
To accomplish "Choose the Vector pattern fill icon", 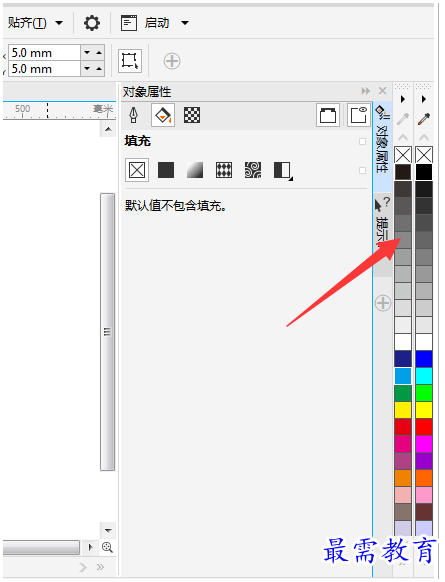I will [224, 170].
